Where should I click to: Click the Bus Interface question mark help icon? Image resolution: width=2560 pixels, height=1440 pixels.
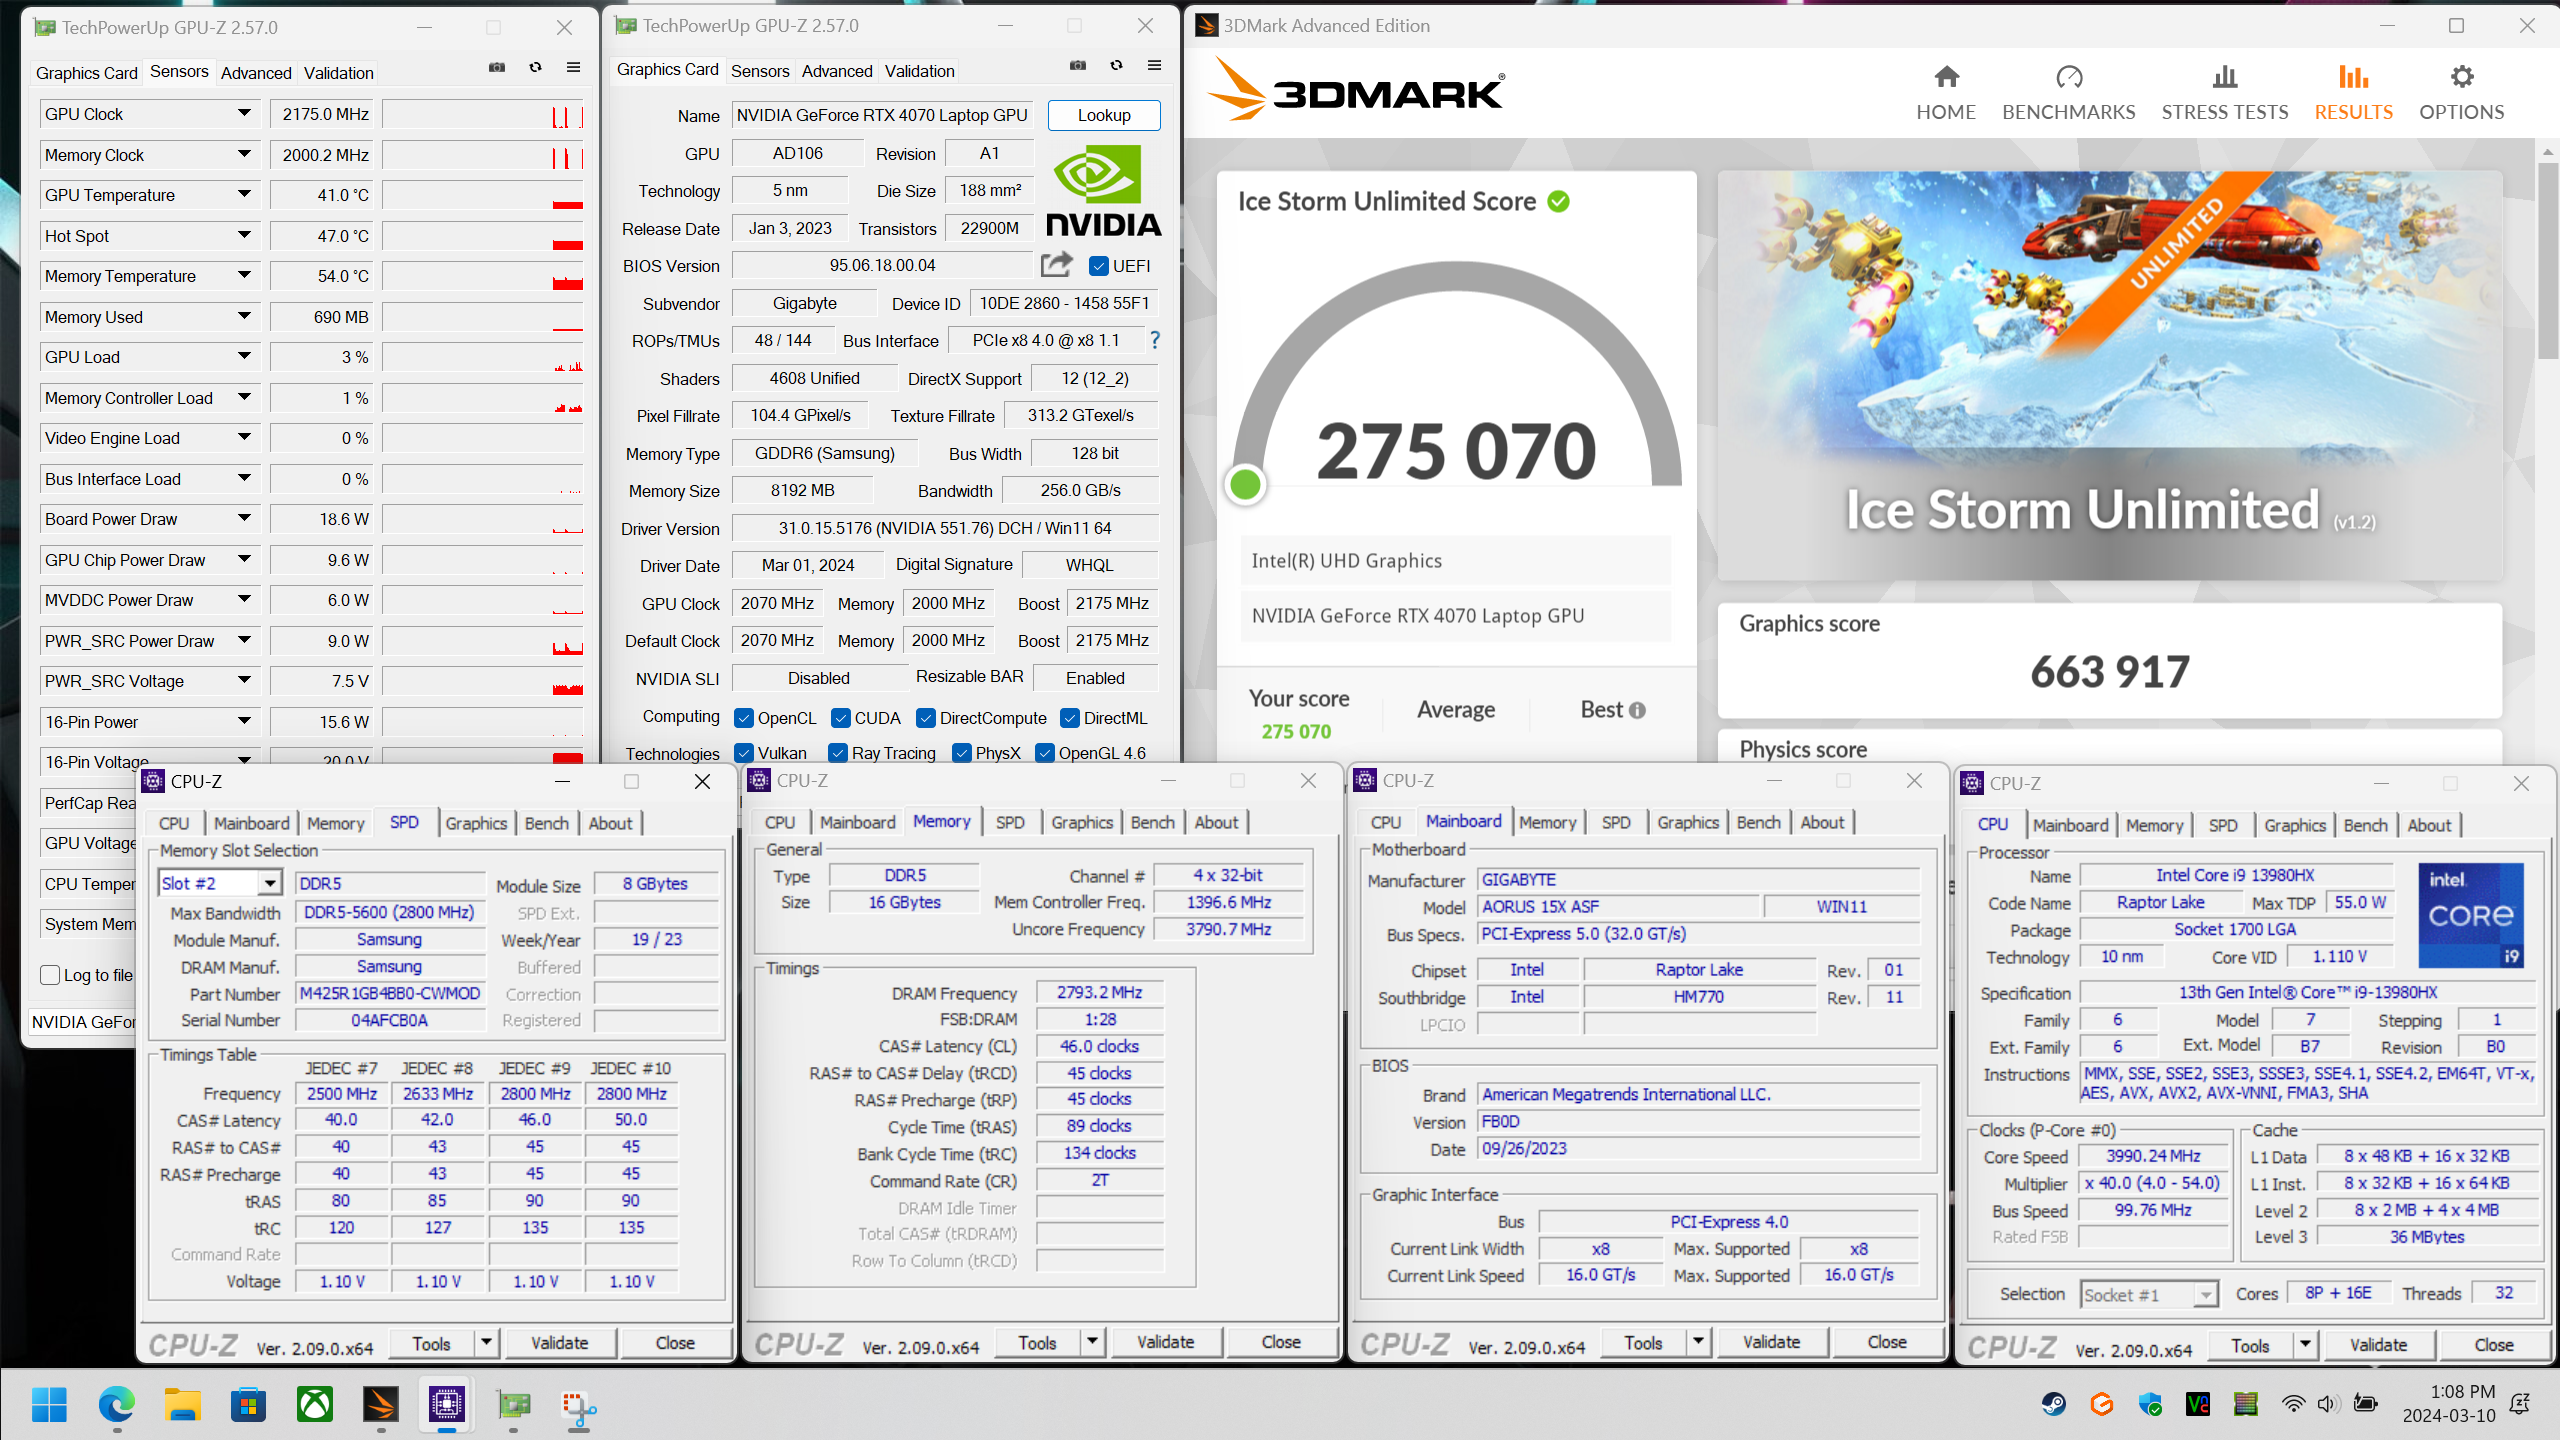tap(1155, 340)
